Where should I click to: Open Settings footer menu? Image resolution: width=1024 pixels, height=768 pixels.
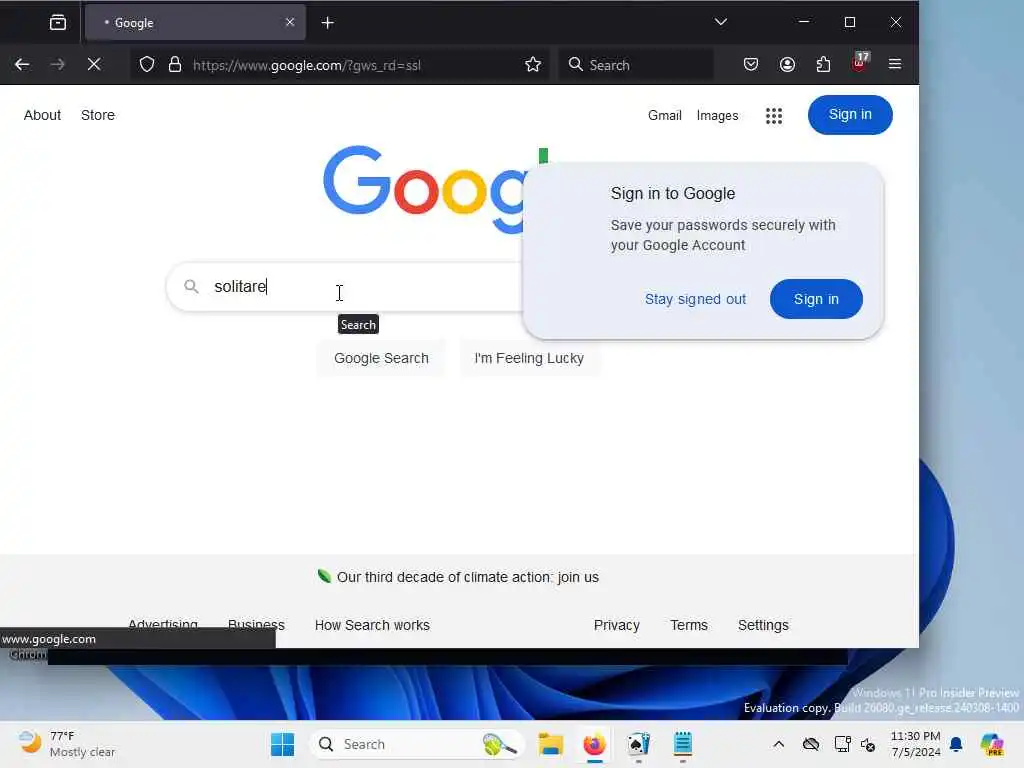pos(763,625)
